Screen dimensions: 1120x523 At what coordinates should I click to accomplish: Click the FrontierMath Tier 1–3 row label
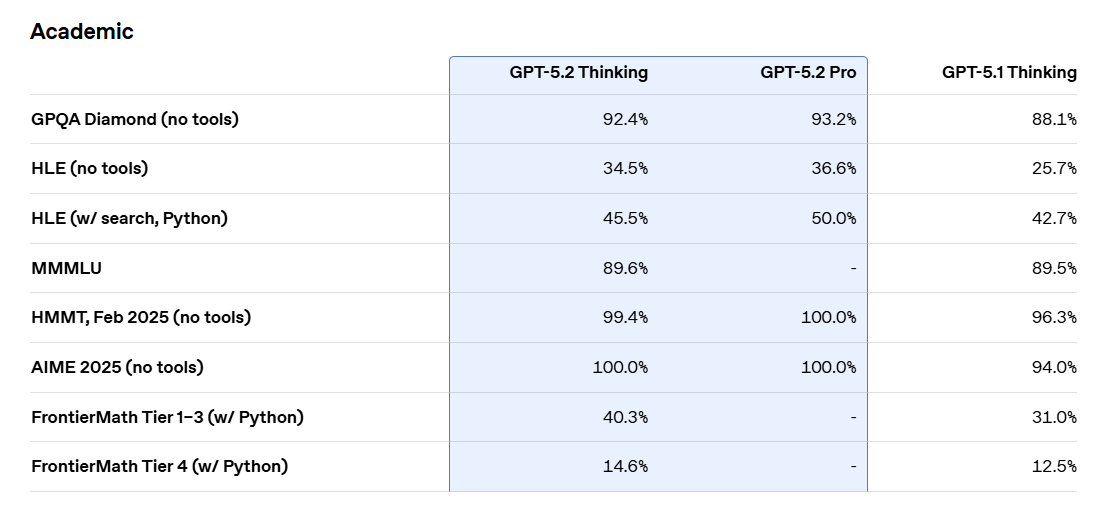tap(167, 417)
